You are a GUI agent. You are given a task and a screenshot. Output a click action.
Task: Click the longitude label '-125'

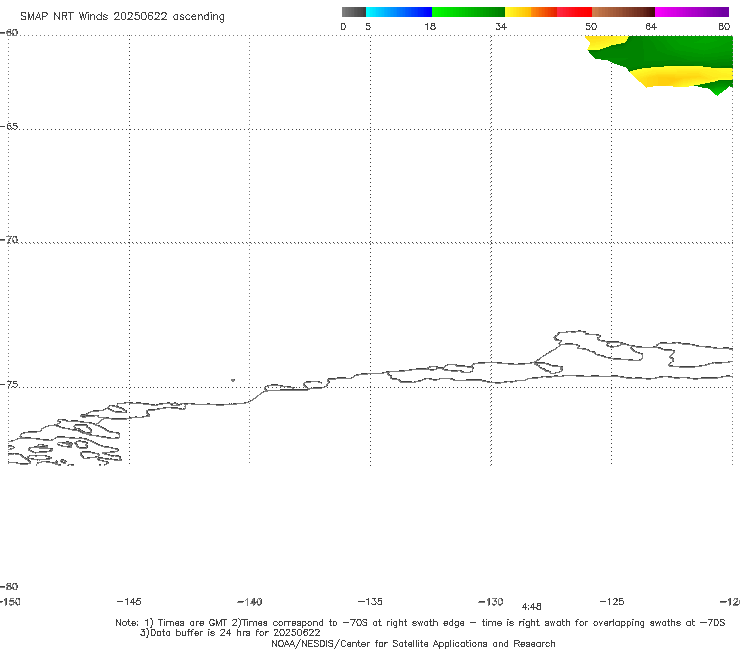612,601
